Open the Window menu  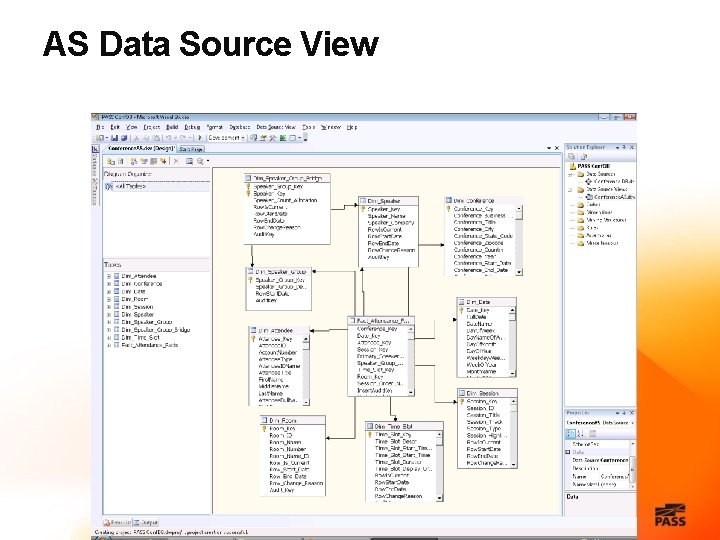tap(331, 127)
